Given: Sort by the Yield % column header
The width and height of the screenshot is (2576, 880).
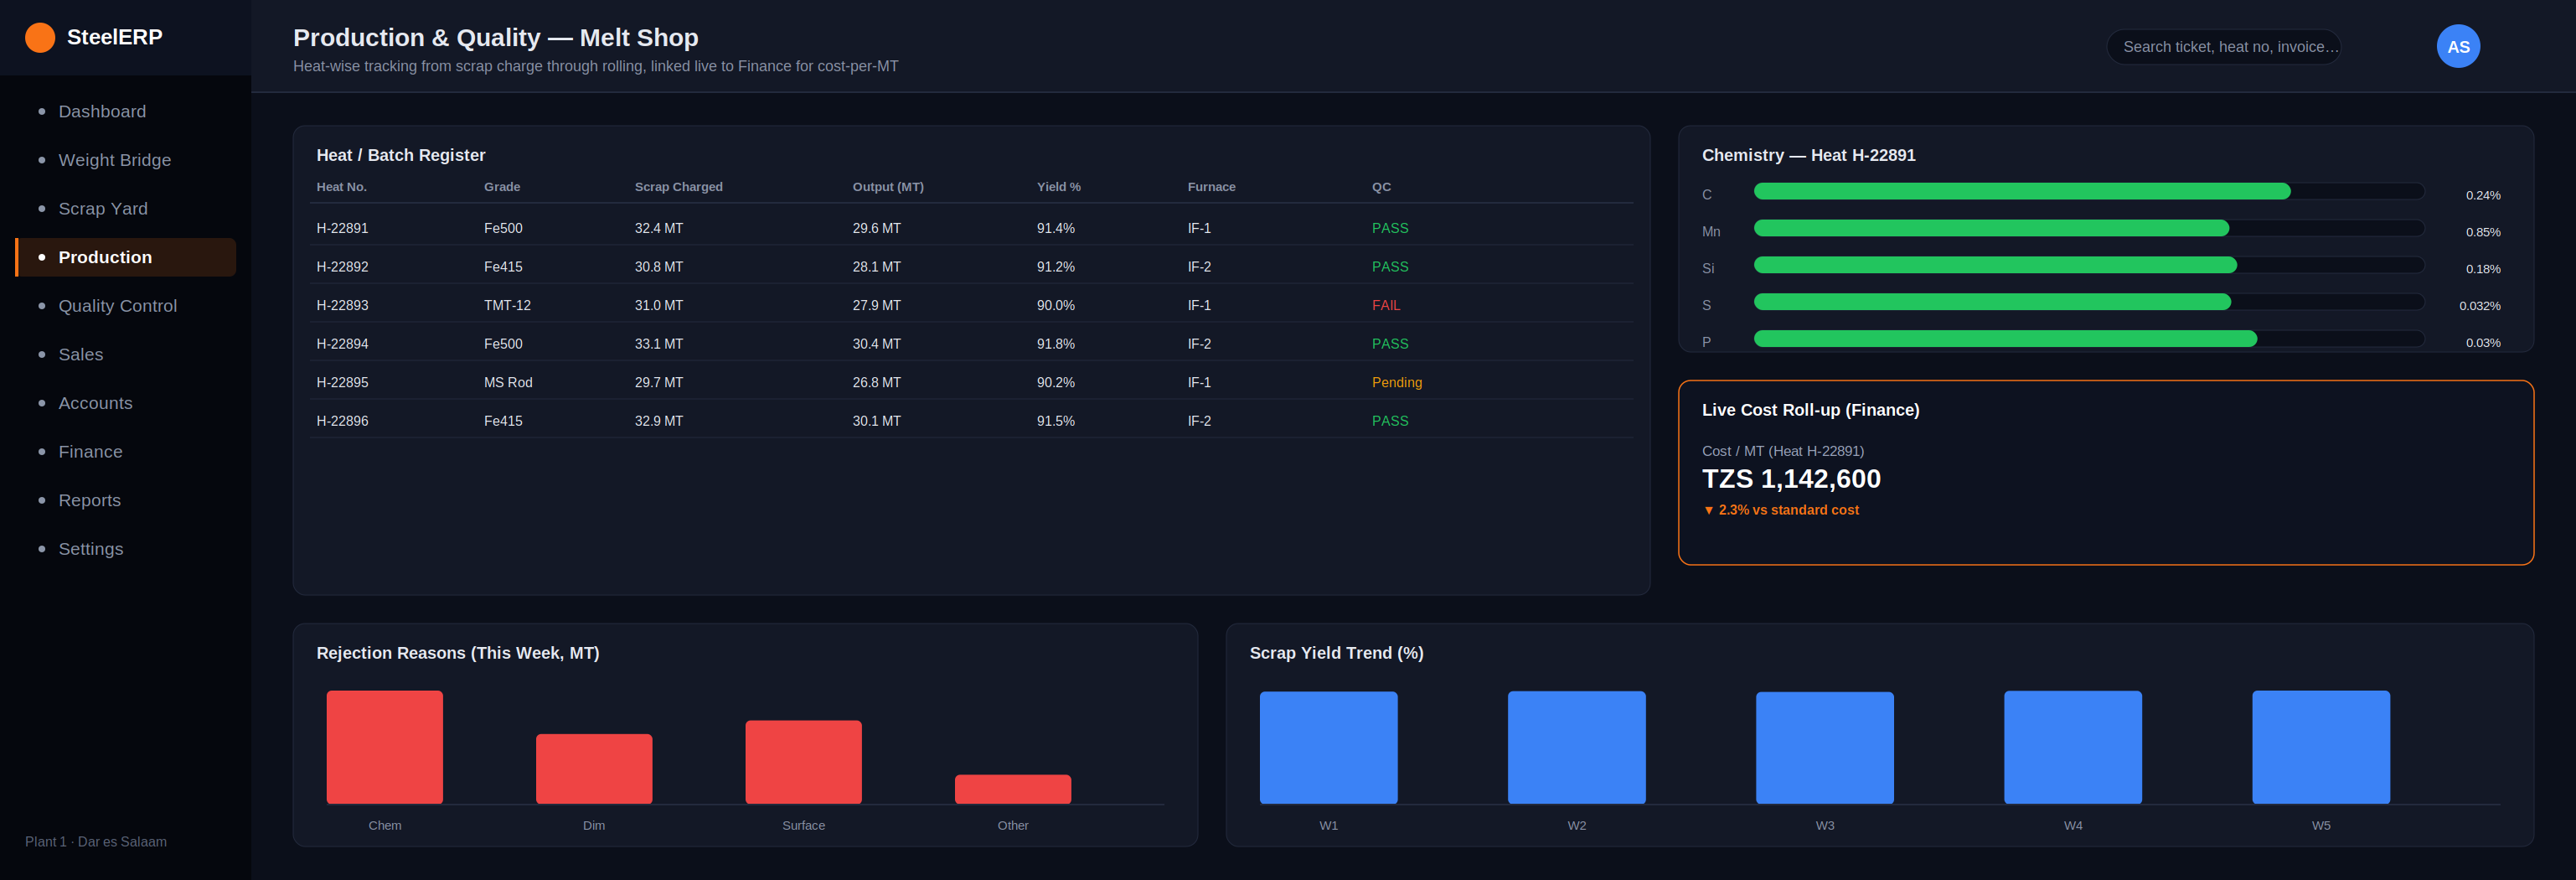Looking at the screenshot, I should (x=1058, y=187).
